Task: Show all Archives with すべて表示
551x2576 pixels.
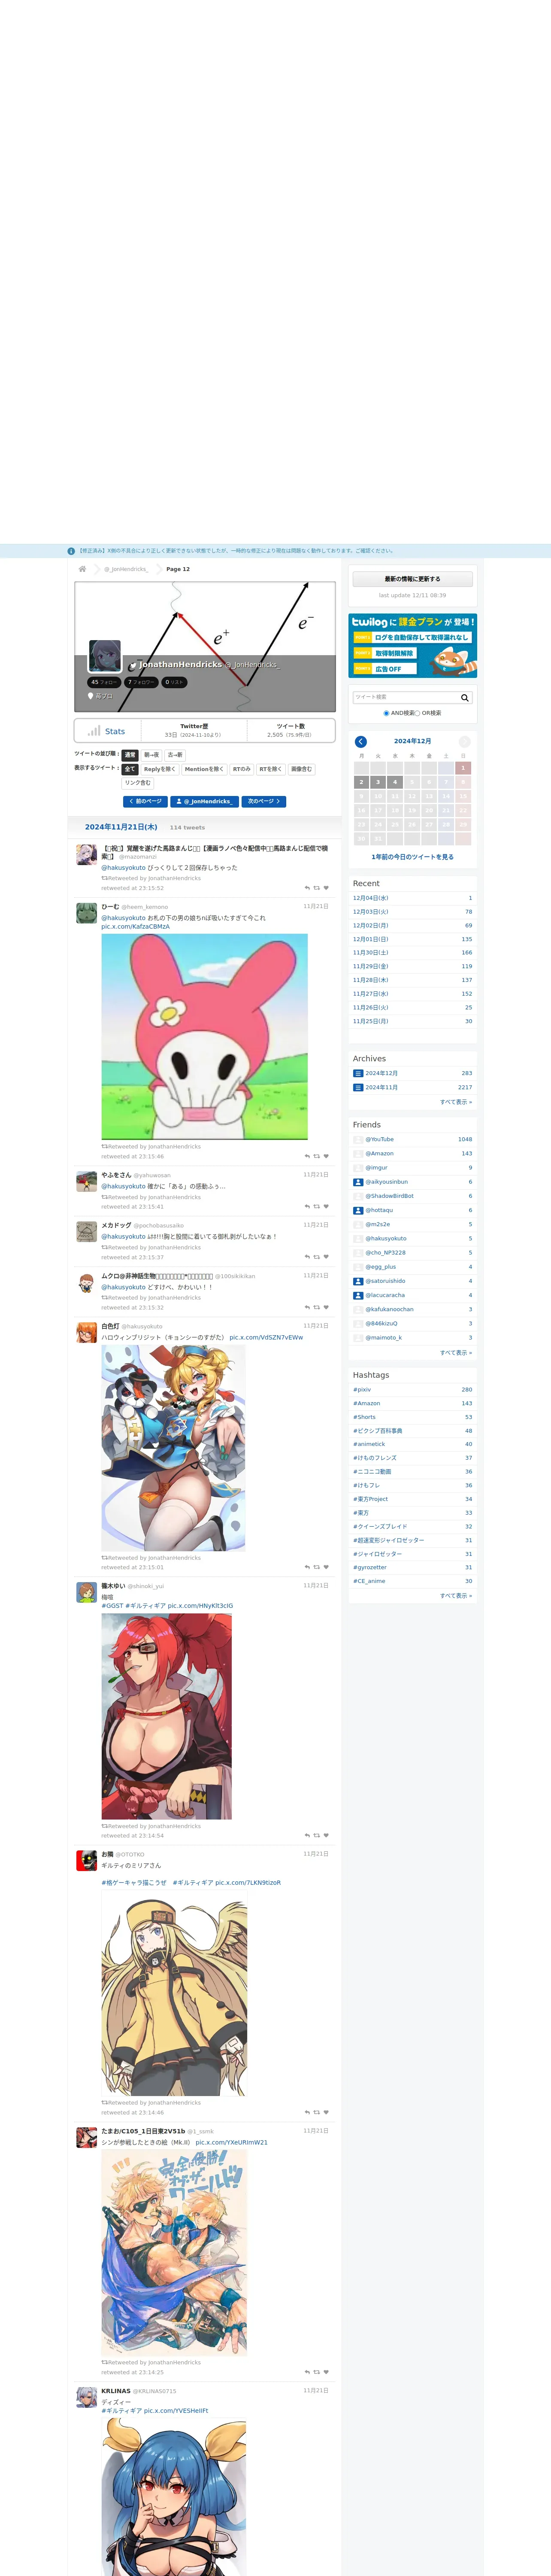Action: [x=456, y=1102]
